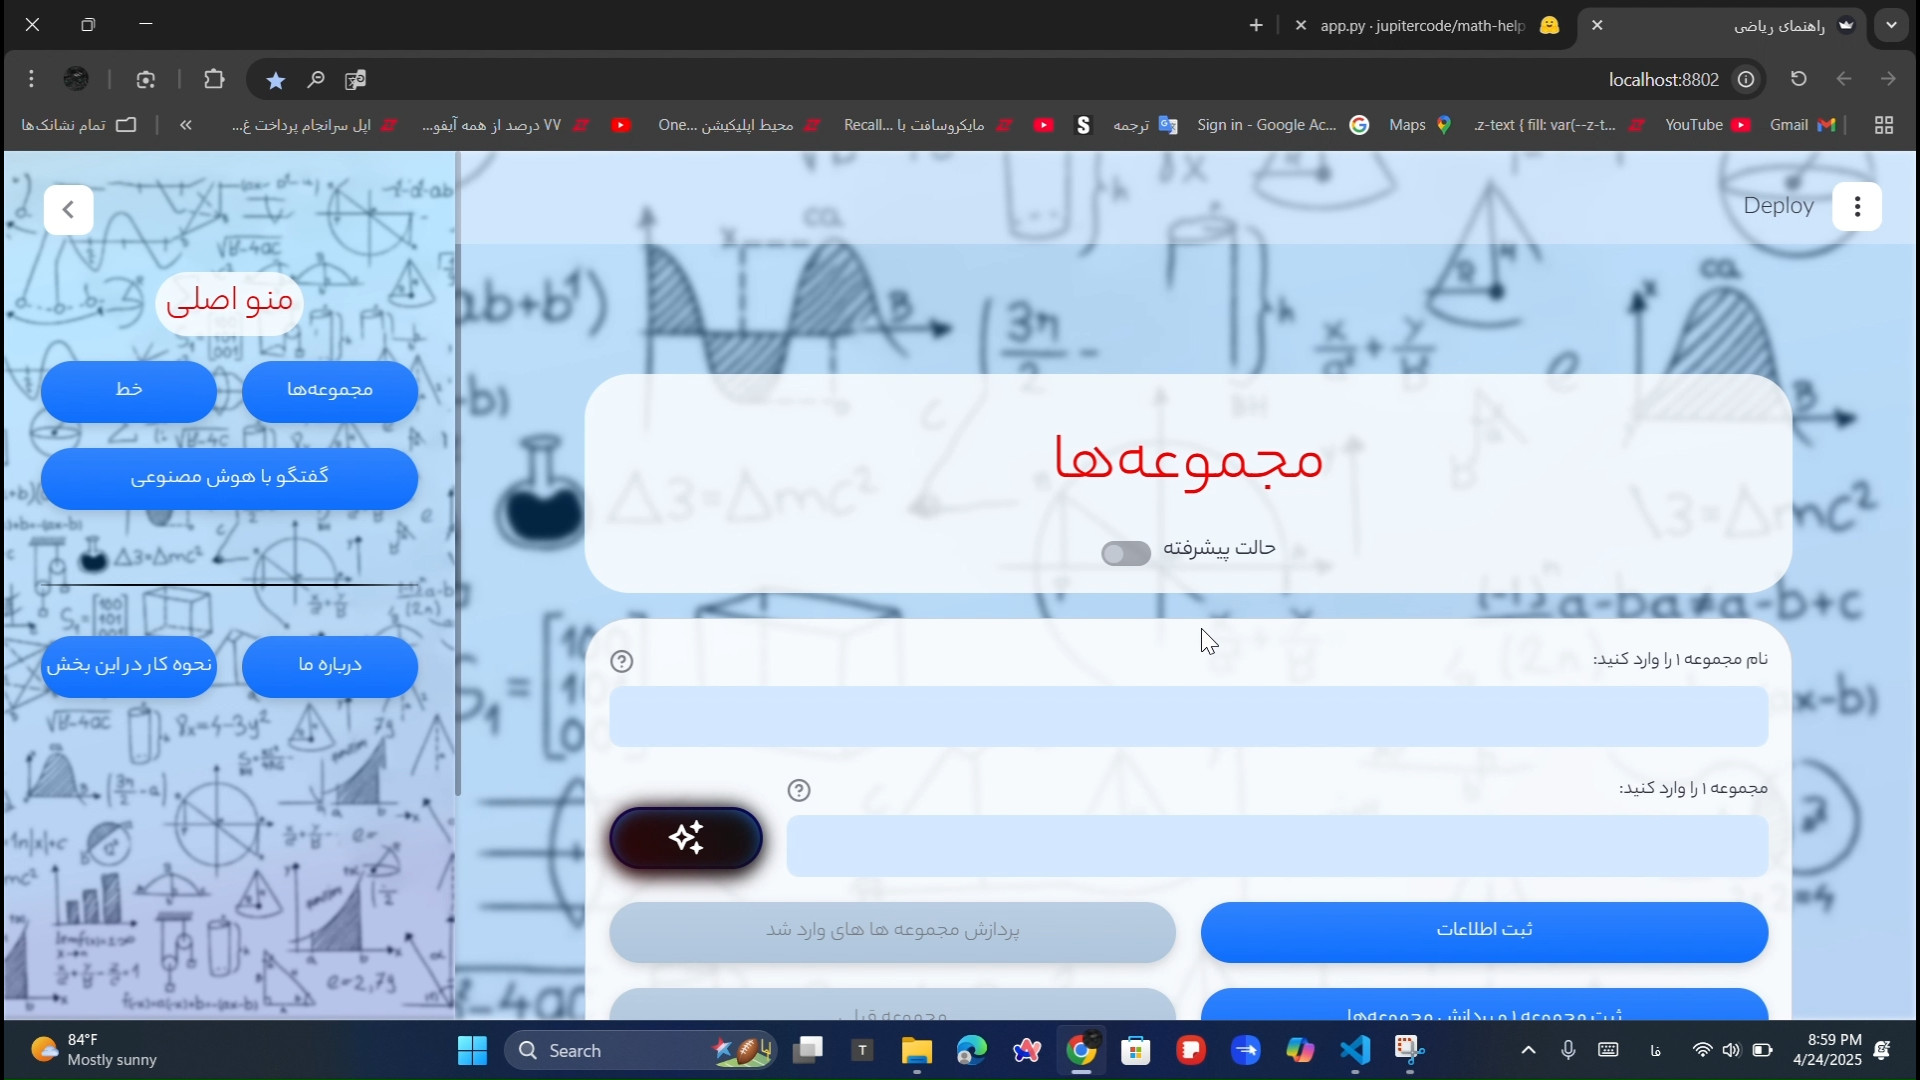1920x1080 pixels.
Task: Open browser extensions puzzle icon
Action: tap(214, 79)
